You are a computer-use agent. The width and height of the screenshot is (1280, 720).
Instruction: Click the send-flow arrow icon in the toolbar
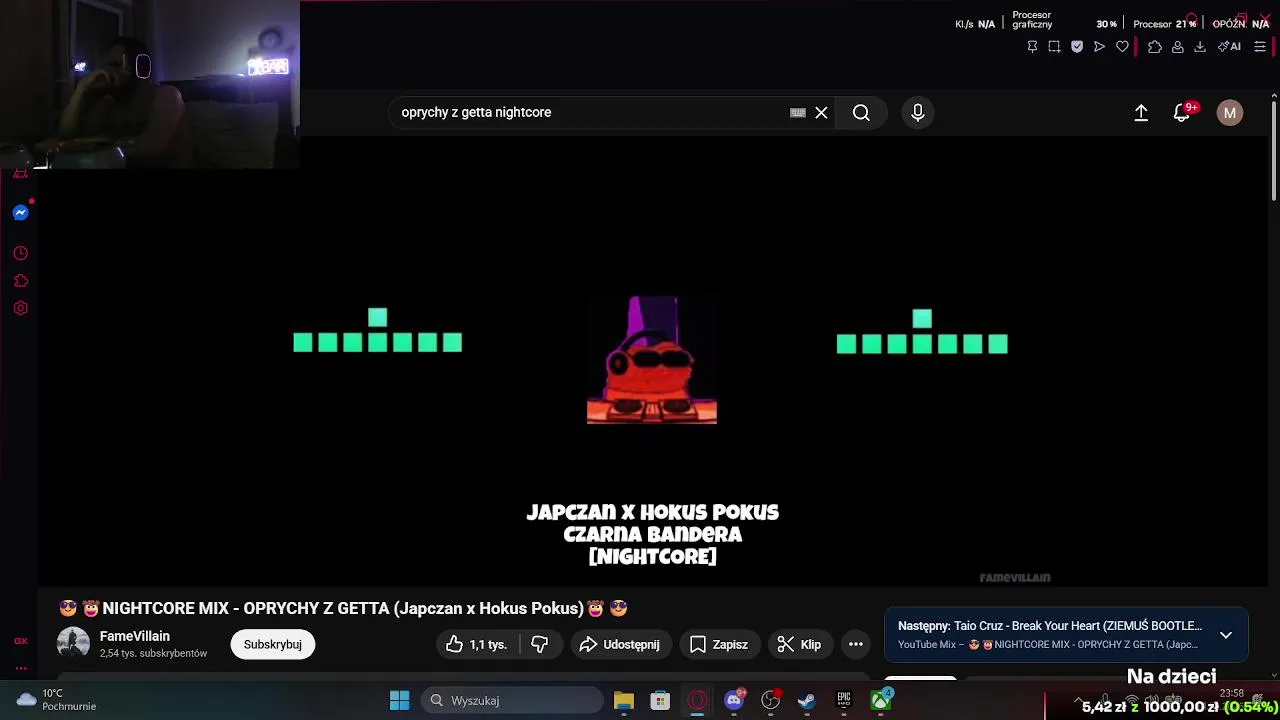(x=1099, y=47)
